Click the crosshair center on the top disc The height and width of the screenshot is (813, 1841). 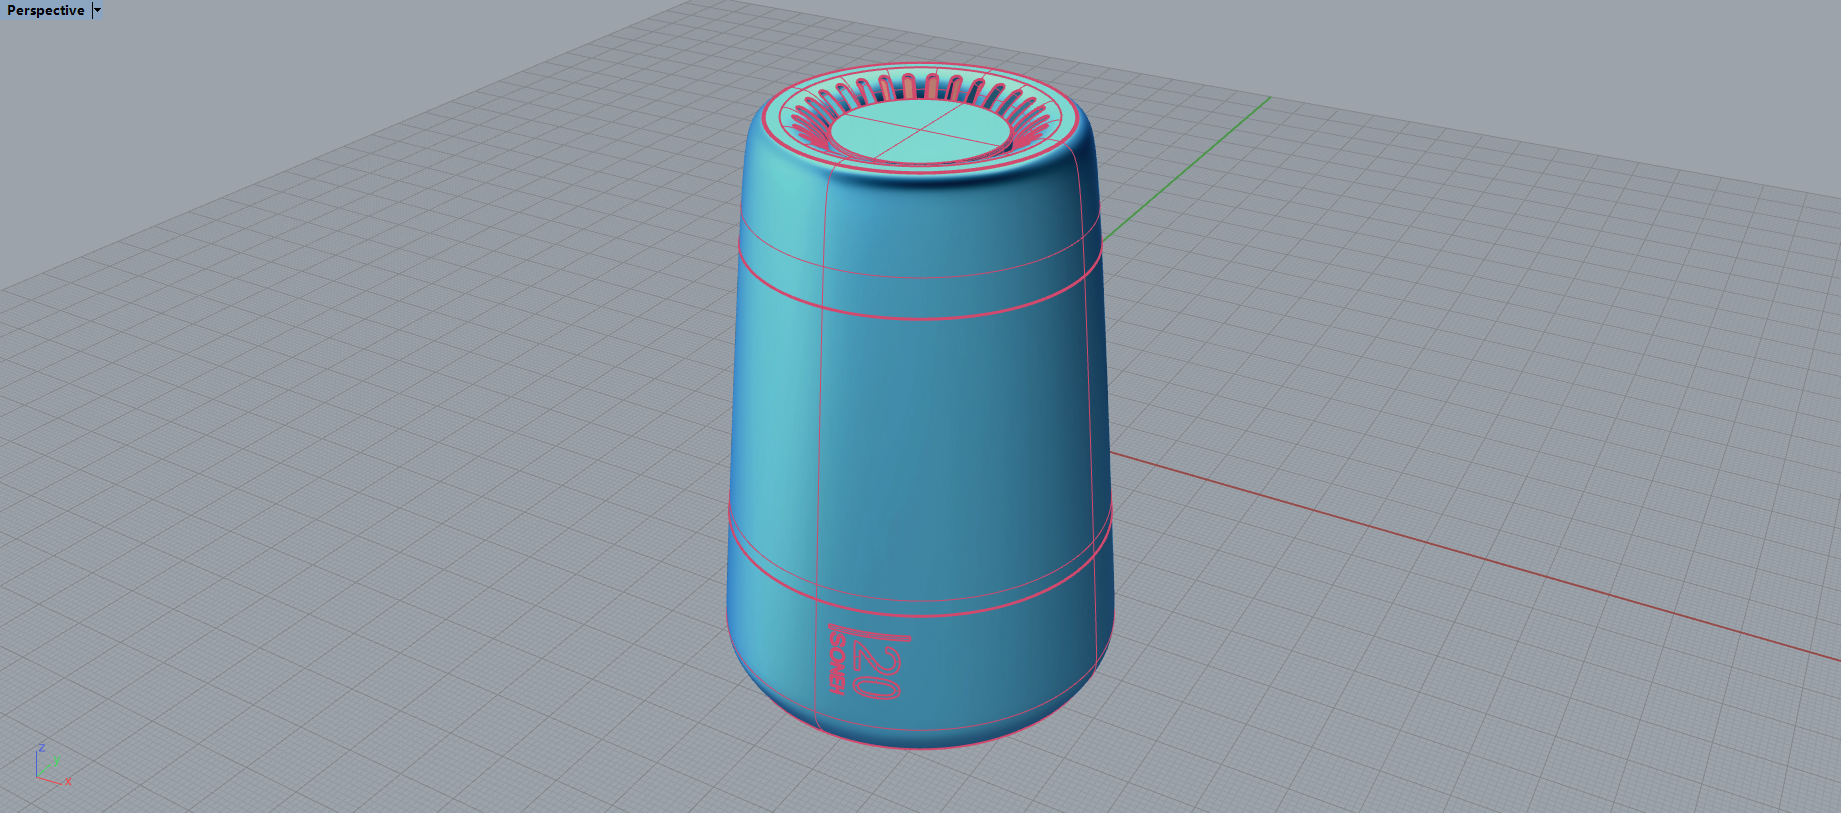[916, 130]
